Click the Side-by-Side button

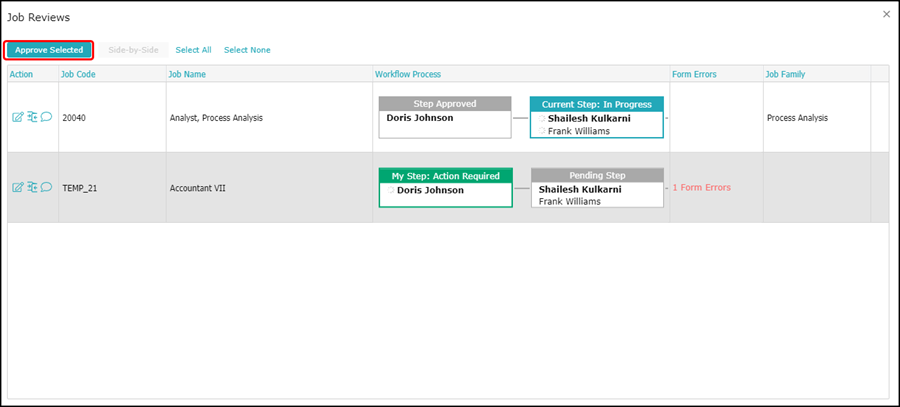(x=133, y=50)
